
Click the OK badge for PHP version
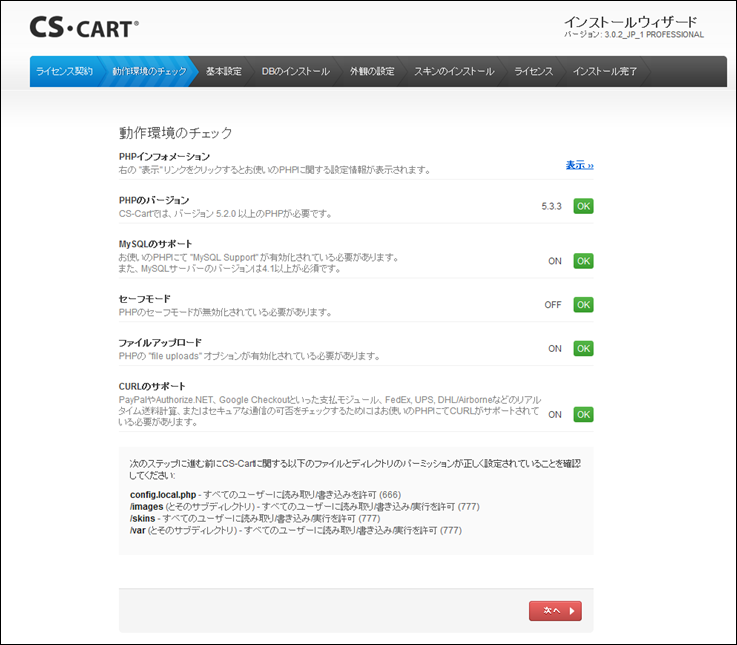coord(583,206)
